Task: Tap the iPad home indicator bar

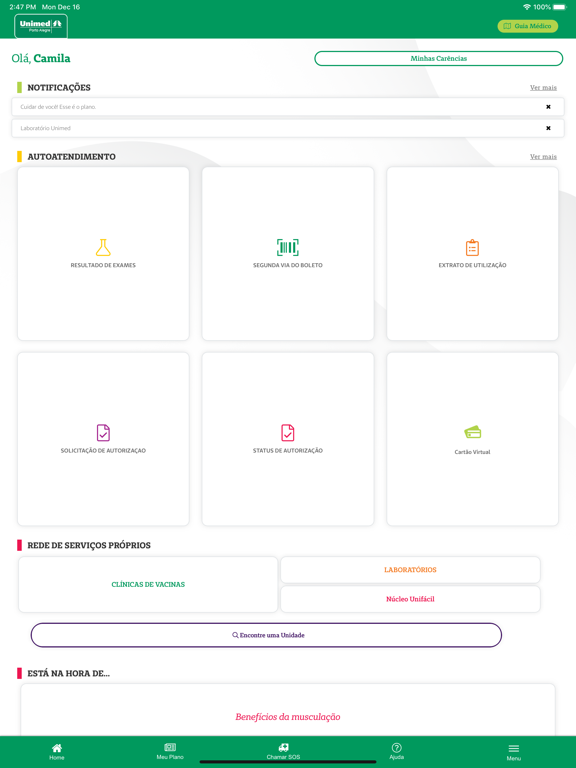Action: pos(288,762)
